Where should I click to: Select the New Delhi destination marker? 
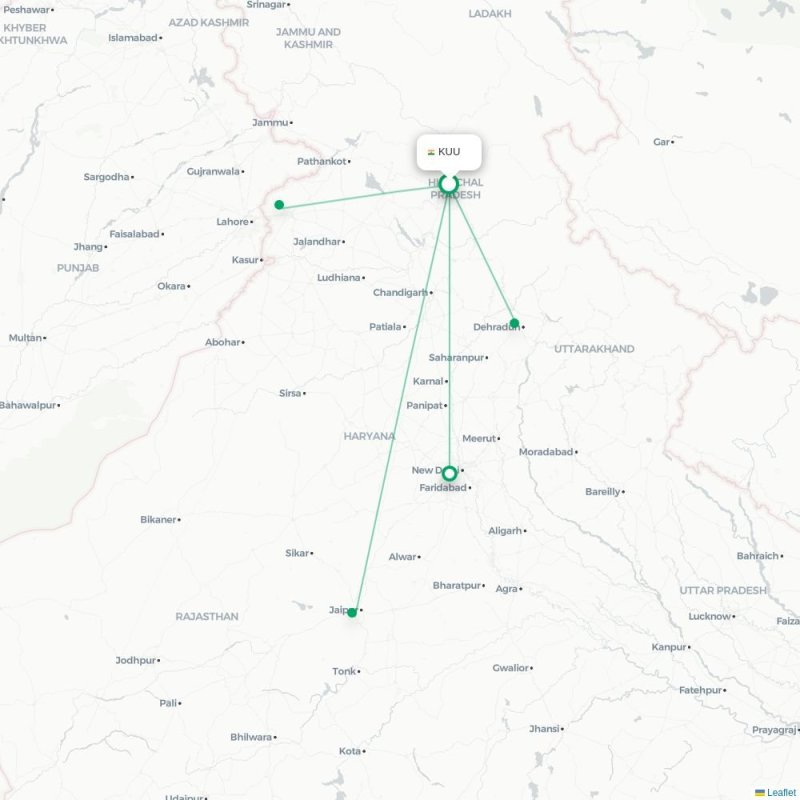pyautogui.click(x=449, y=473)
